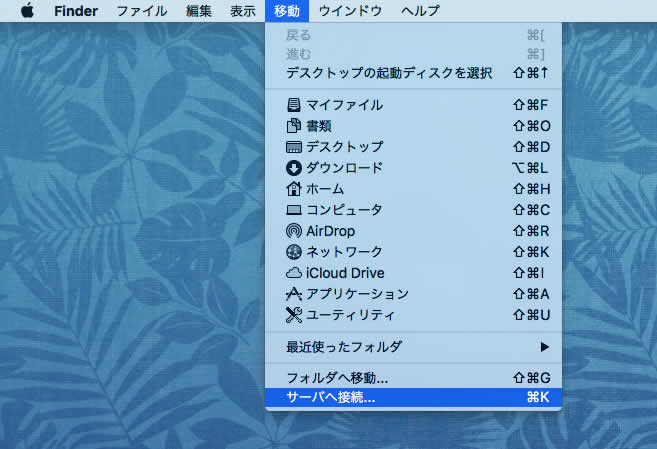The image size is (657, 449).
Task: Choose デスクトップの起動ディスクを選択
Action: pyautogui.click(x=414, y=73)
